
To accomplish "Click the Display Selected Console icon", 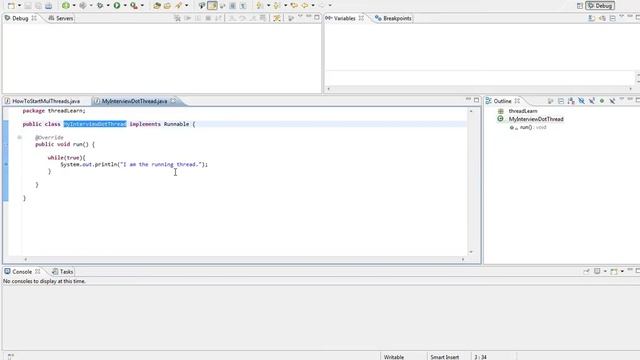I will [597, 271].
